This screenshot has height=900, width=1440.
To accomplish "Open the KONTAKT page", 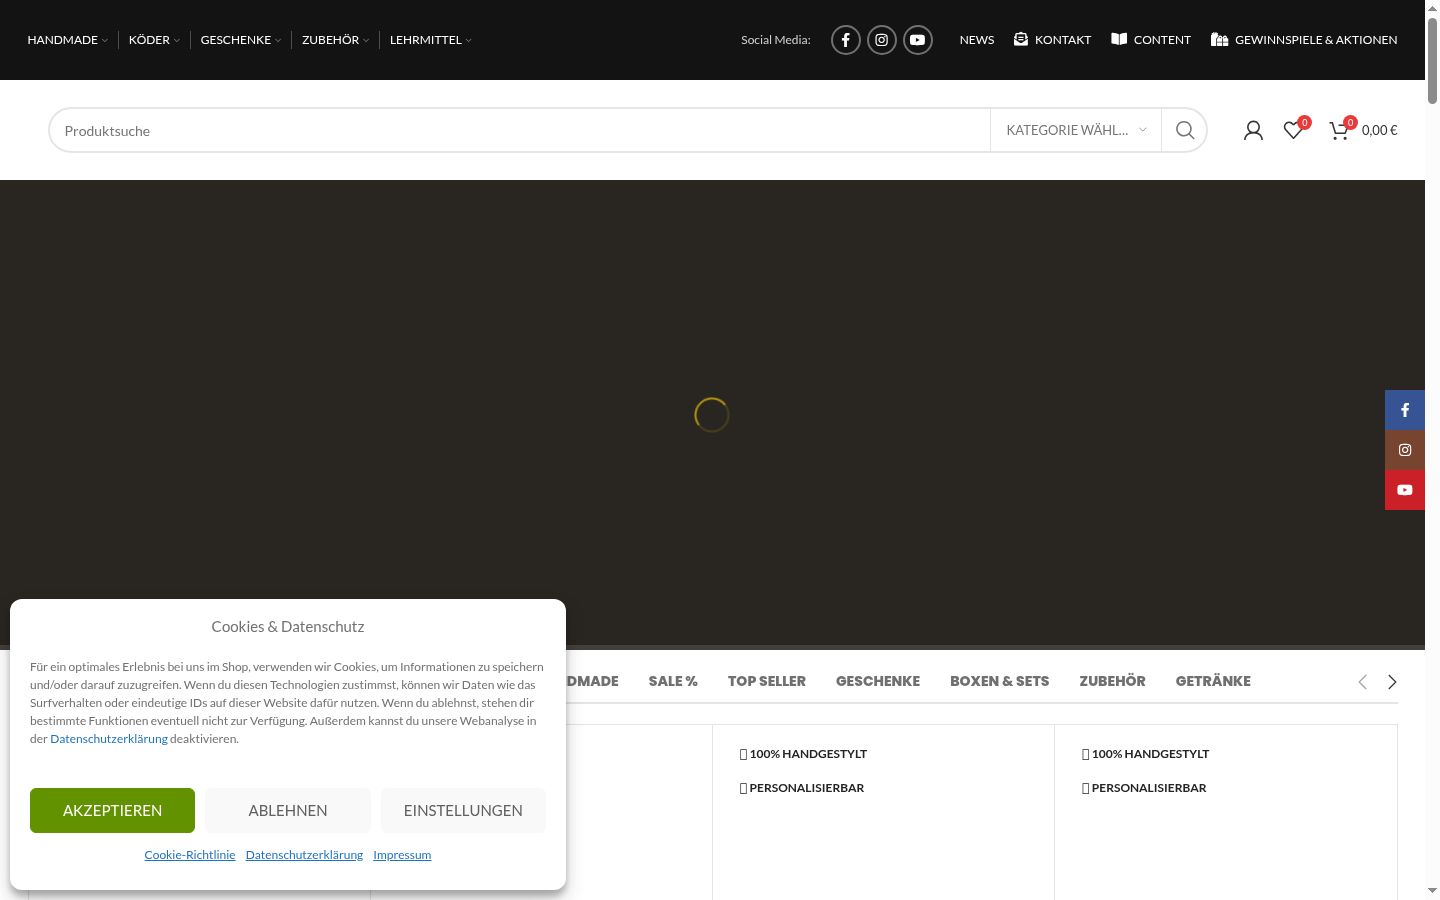I will pyautogui.click(x=1052, y=40).
